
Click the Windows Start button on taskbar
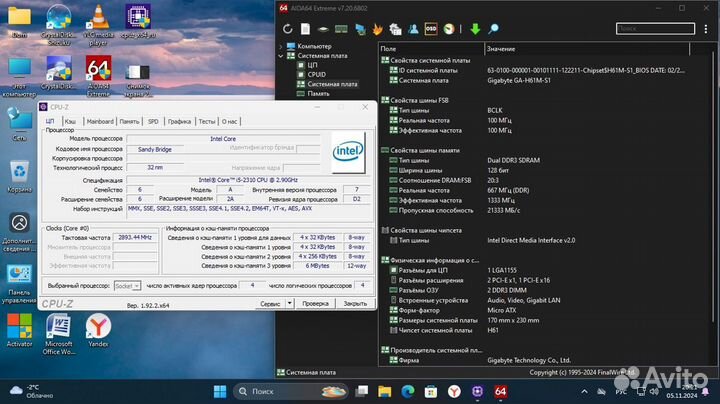[x=220, y=392]
